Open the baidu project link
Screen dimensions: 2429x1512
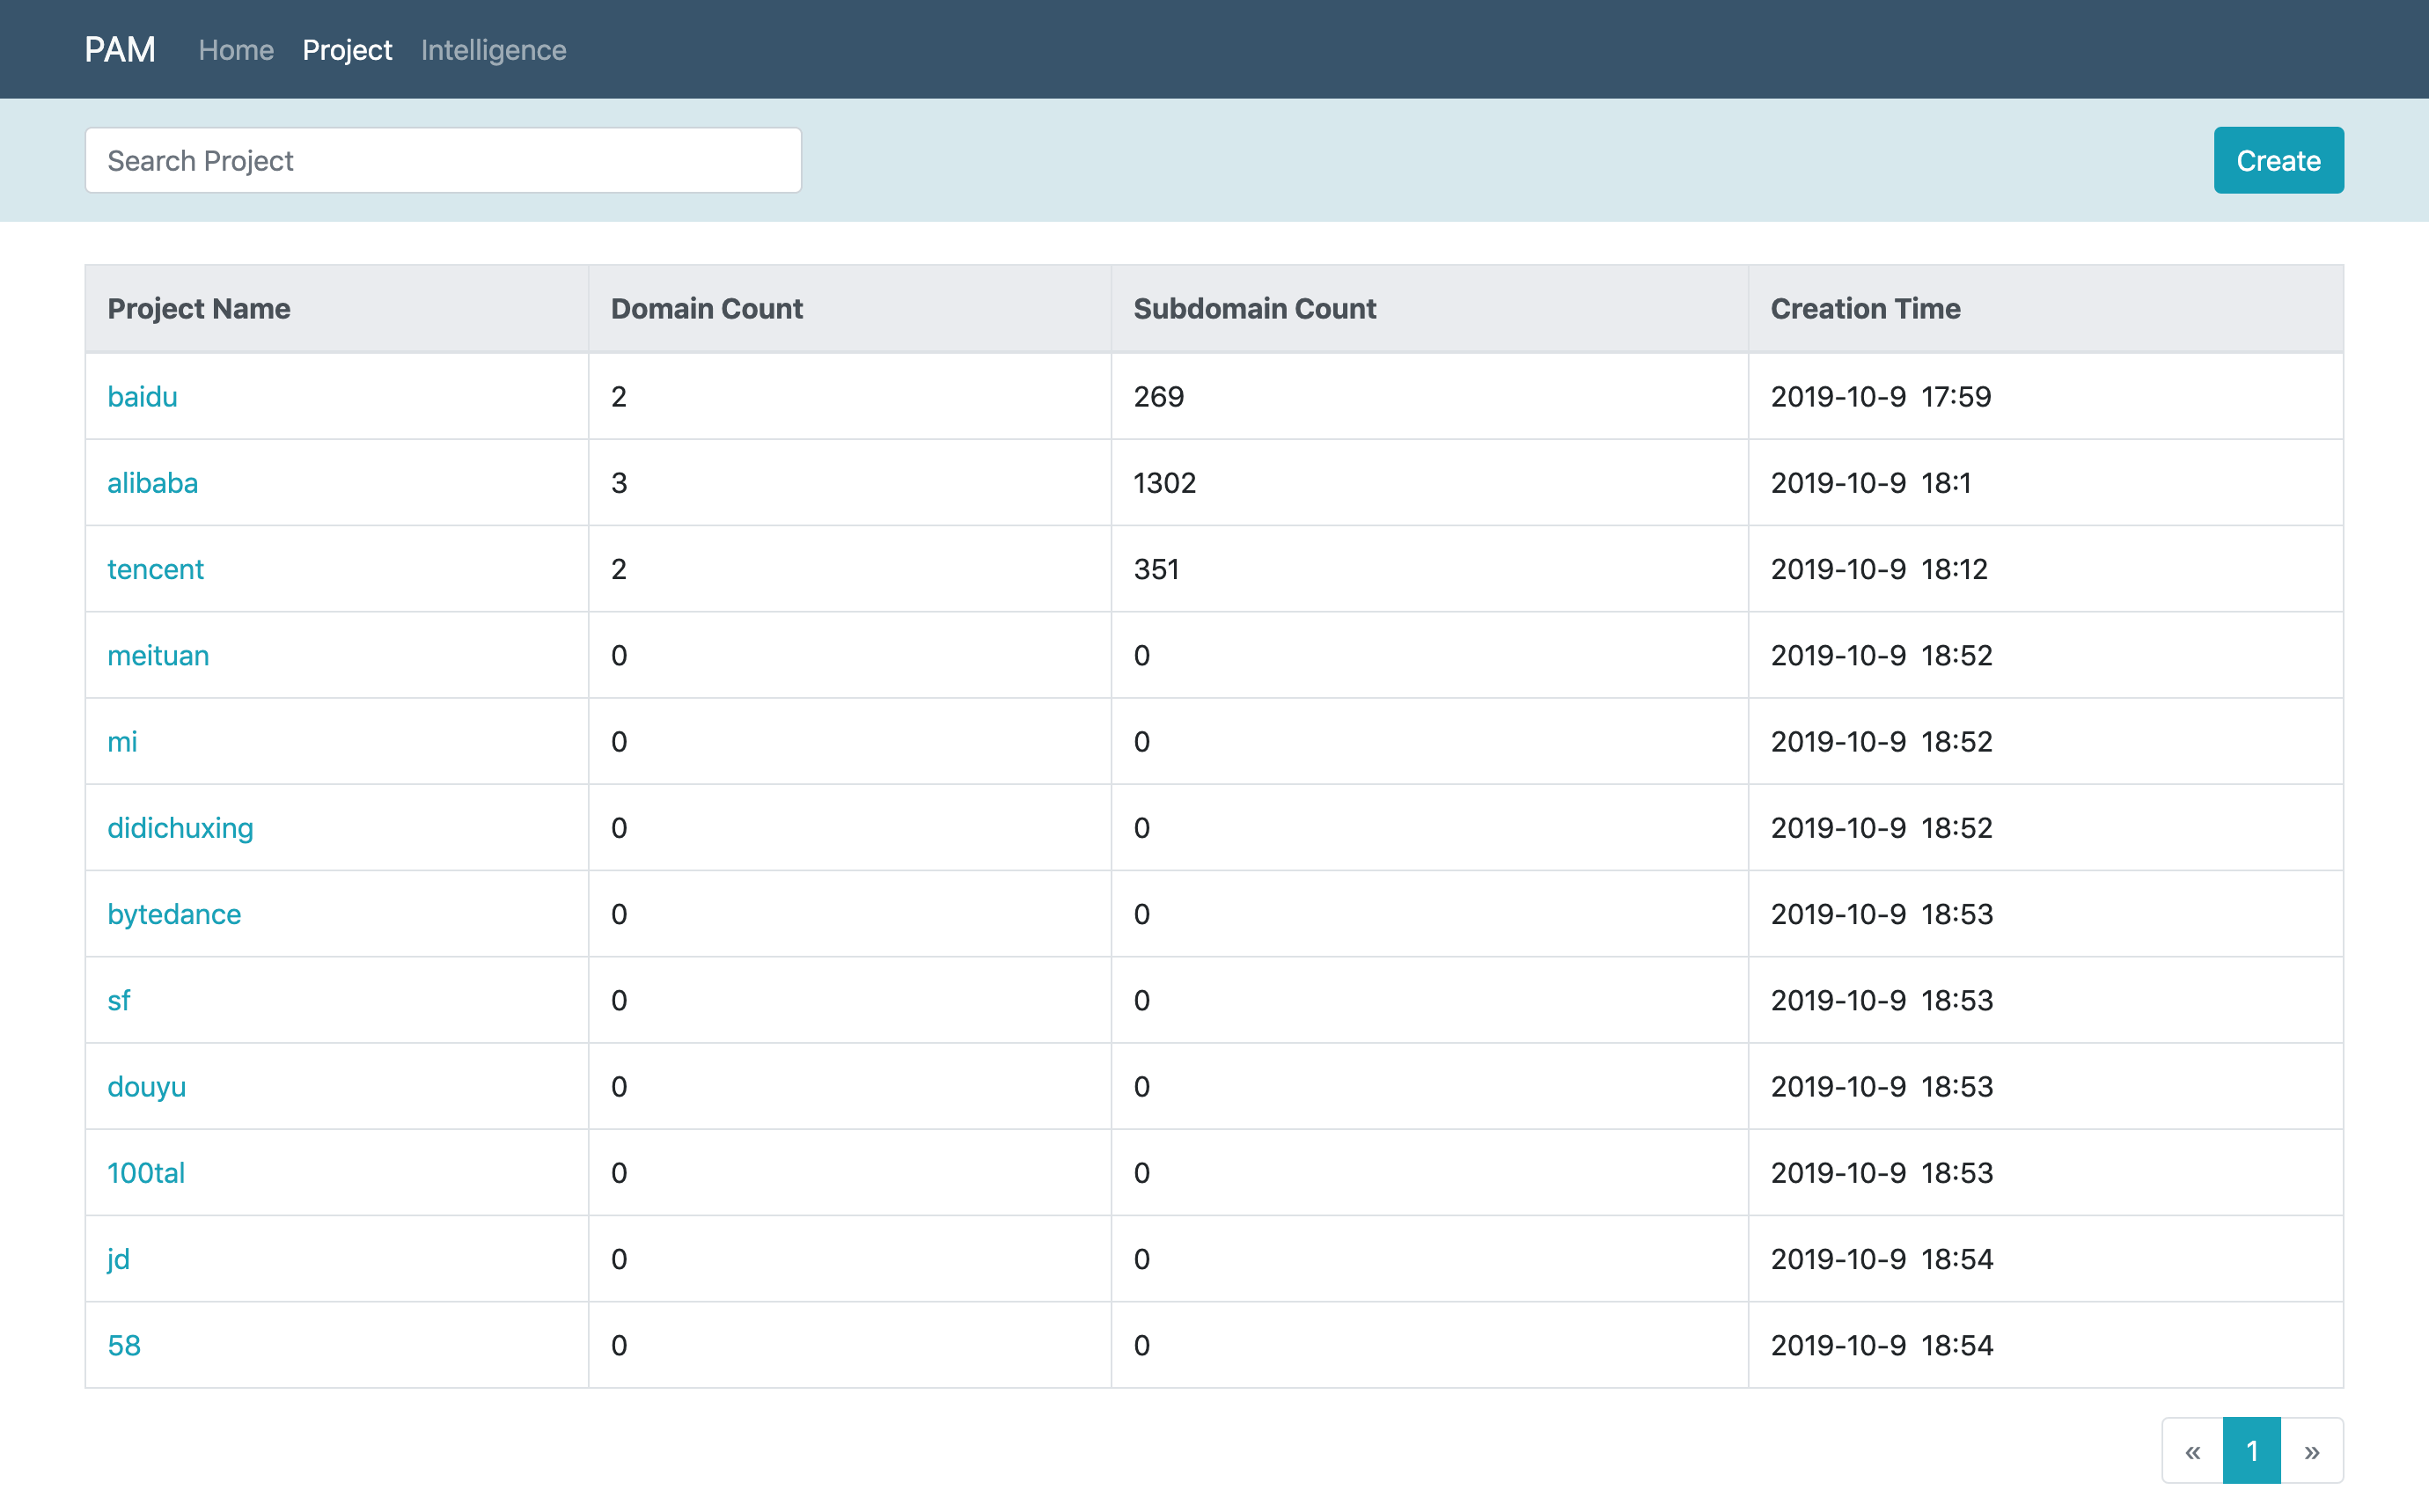coord(142,397)
